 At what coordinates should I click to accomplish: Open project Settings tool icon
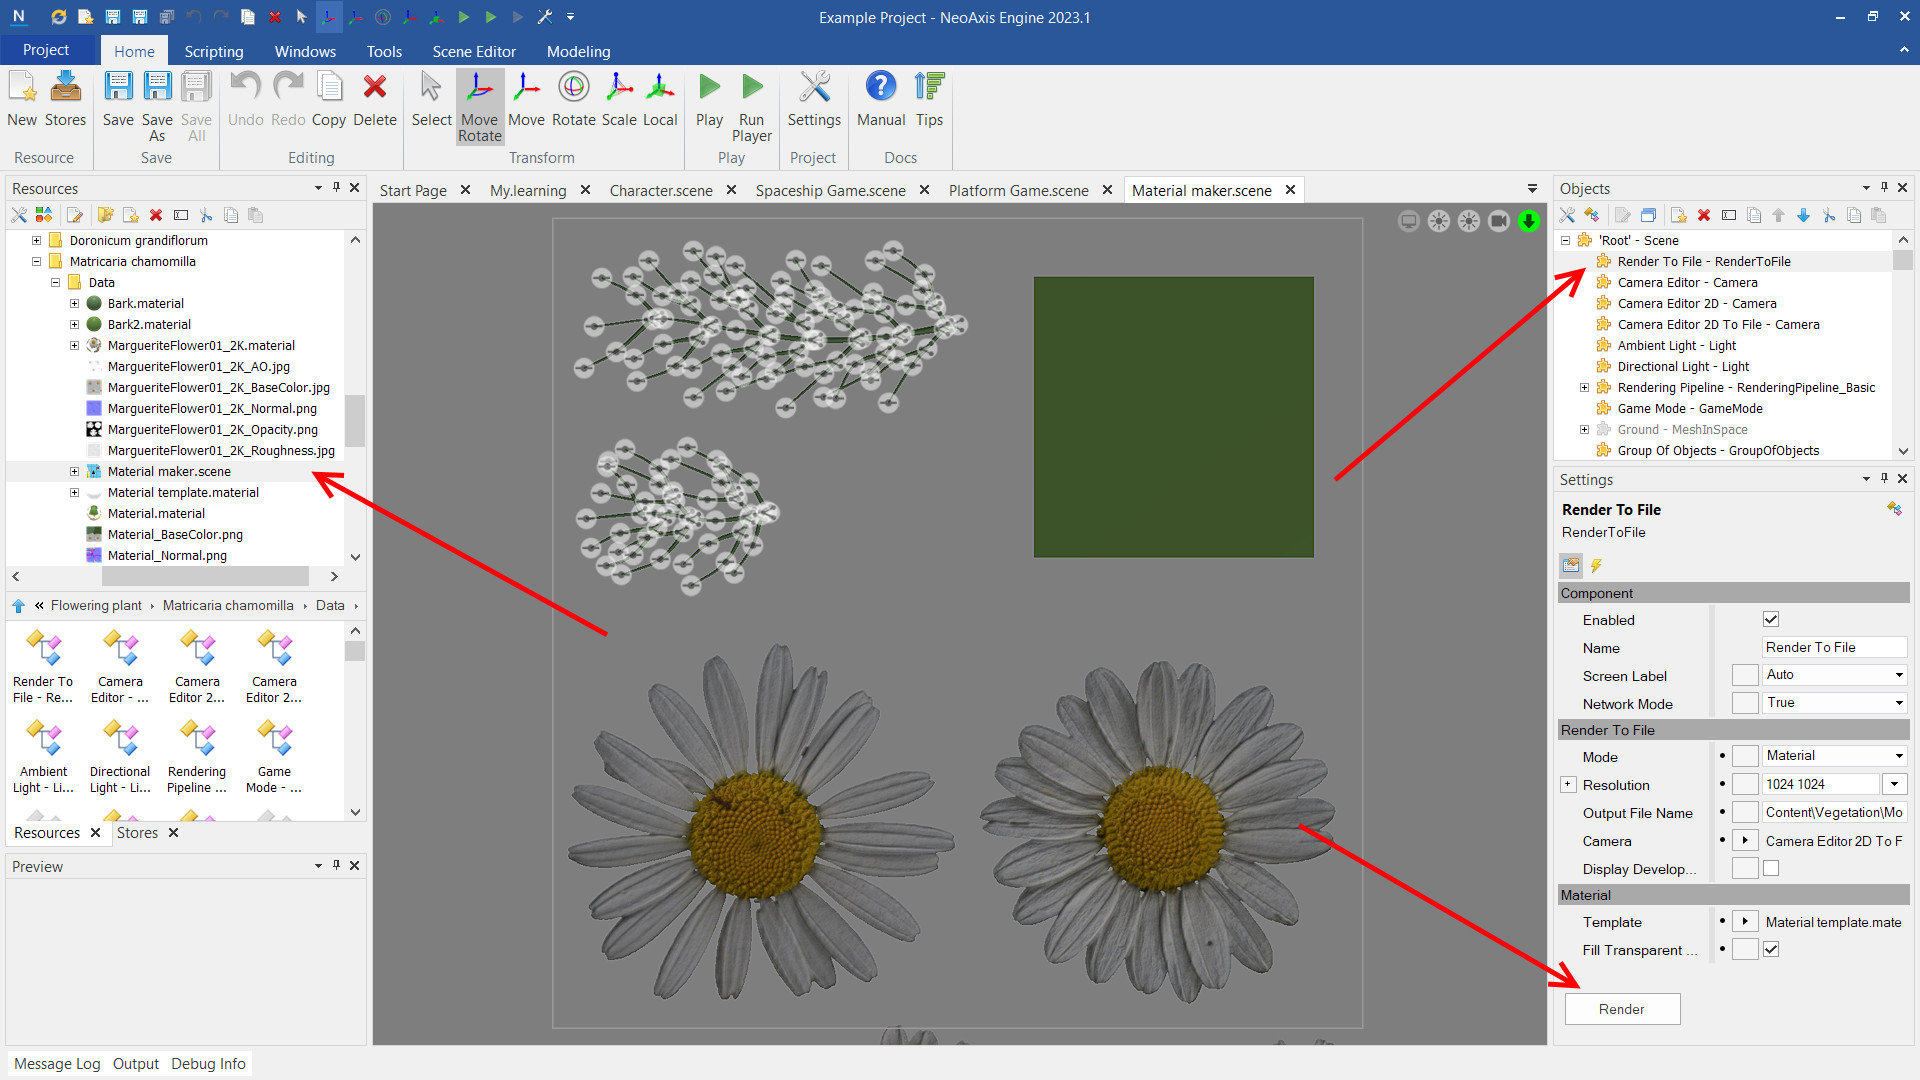(814, 88)
